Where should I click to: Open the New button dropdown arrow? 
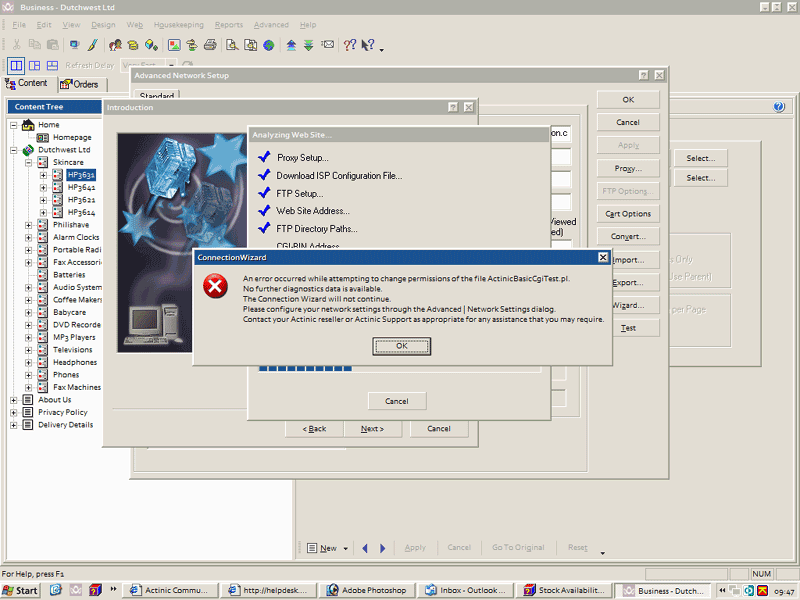346,549
